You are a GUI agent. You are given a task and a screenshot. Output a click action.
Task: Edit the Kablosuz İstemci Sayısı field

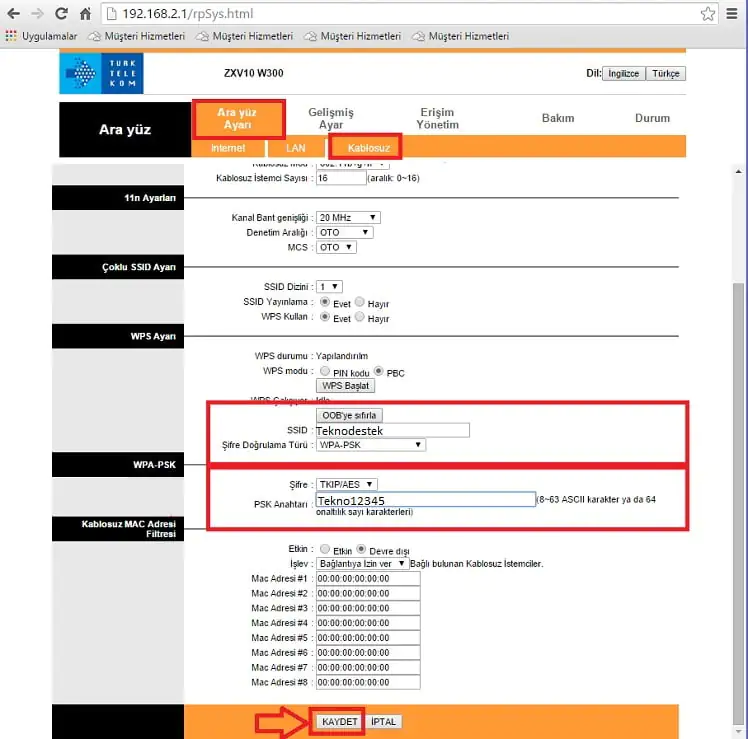(341, 178)
